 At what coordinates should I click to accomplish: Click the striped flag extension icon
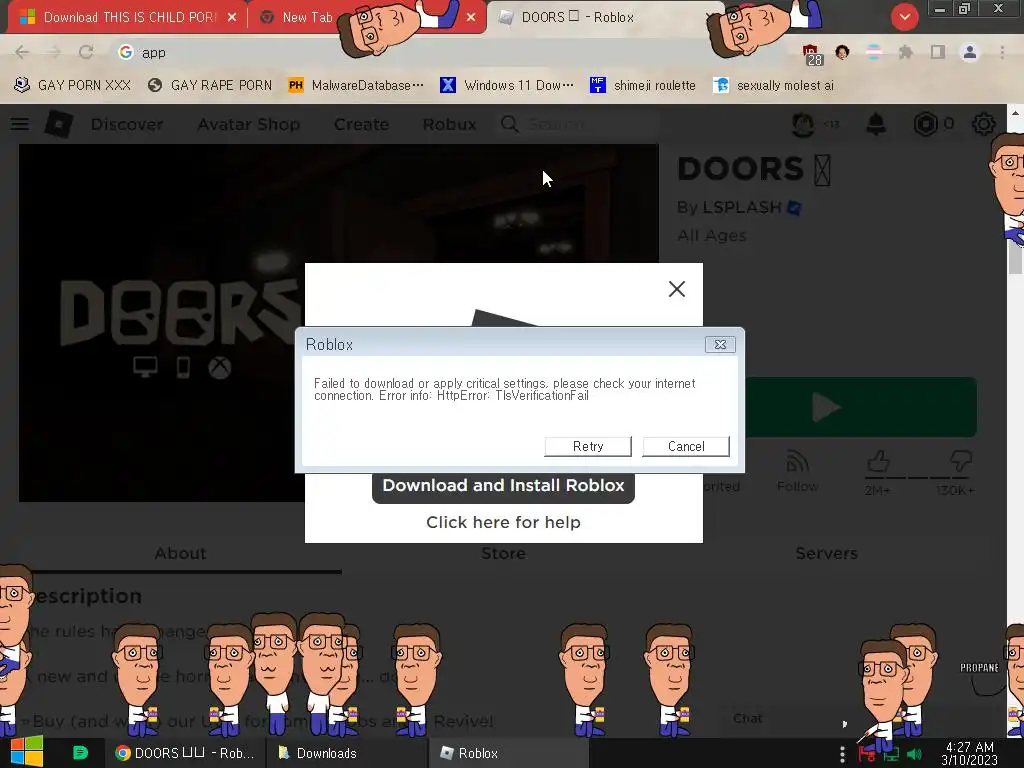pos(874,52)
